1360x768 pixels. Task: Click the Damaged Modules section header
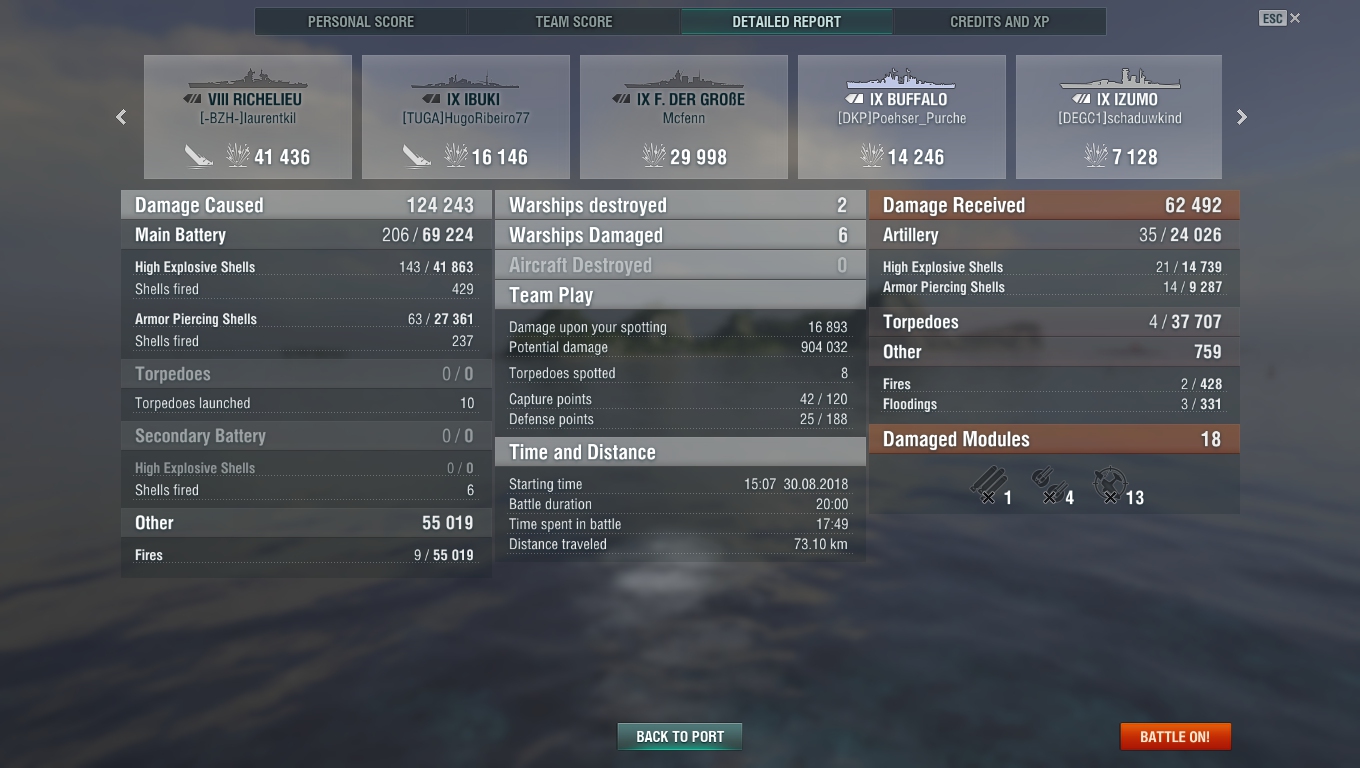tap(1054, 439)
